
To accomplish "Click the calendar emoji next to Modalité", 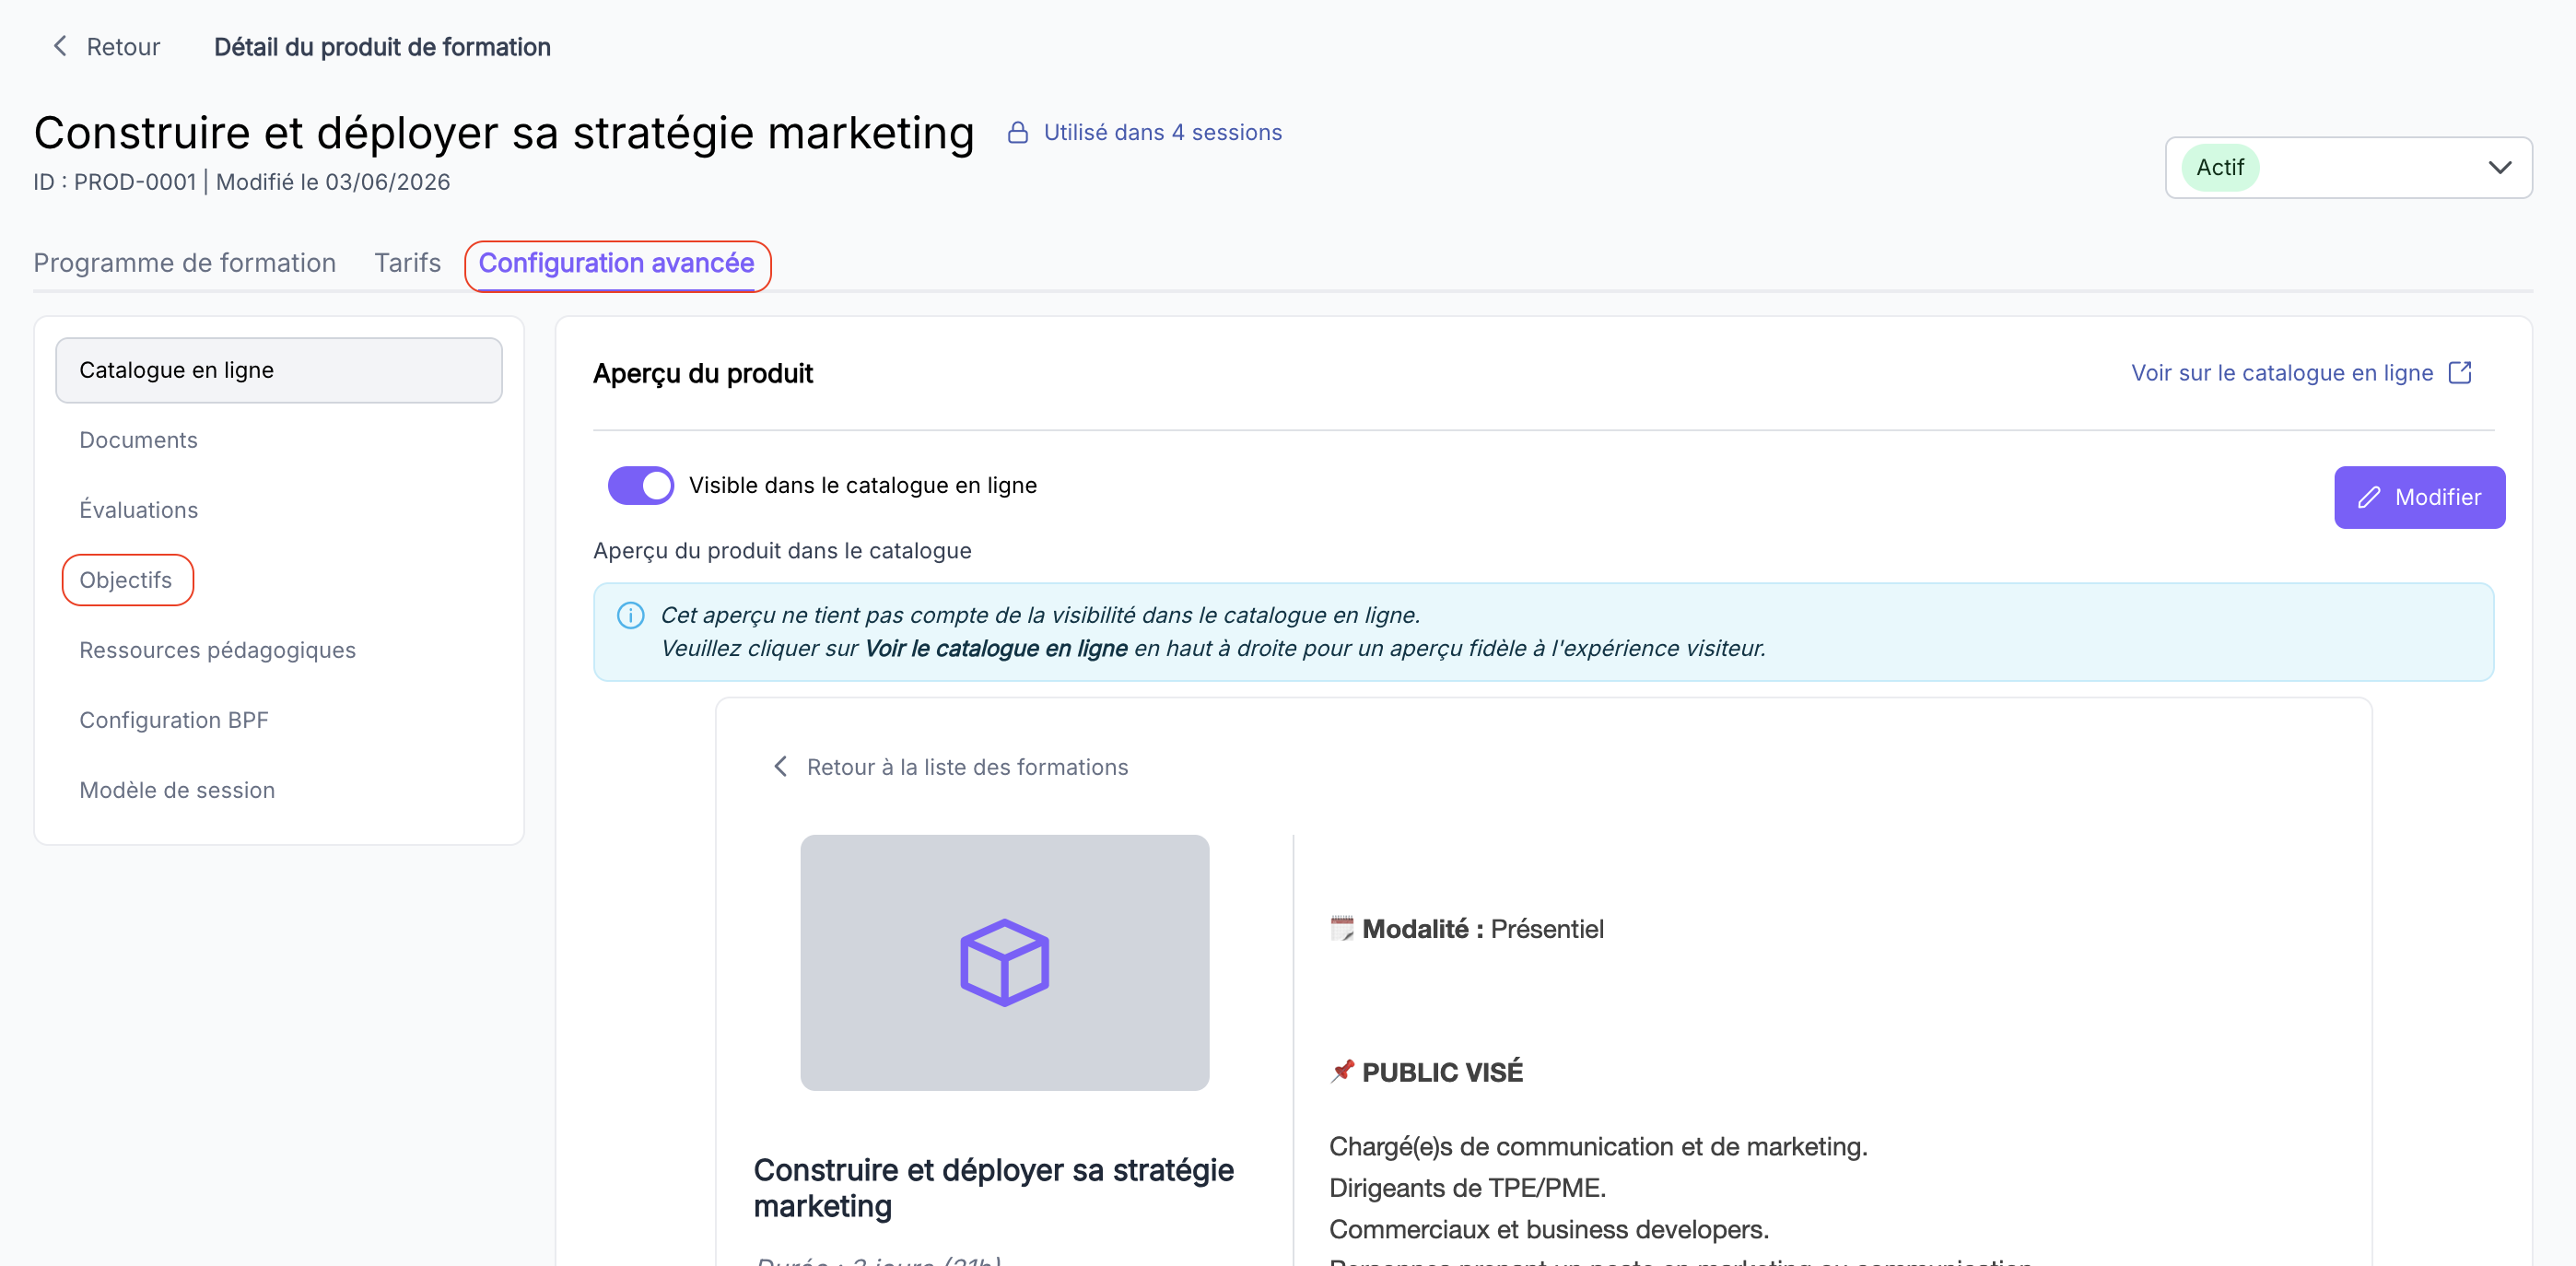I will click(x=1341, y=928).
